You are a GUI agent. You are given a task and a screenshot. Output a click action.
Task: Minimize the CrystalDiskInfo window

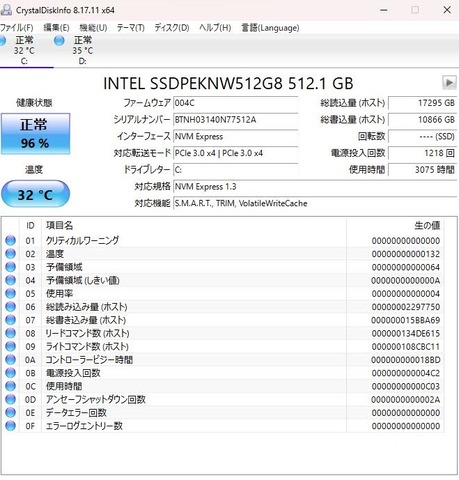pyautogui.click(x=384, y=10)
